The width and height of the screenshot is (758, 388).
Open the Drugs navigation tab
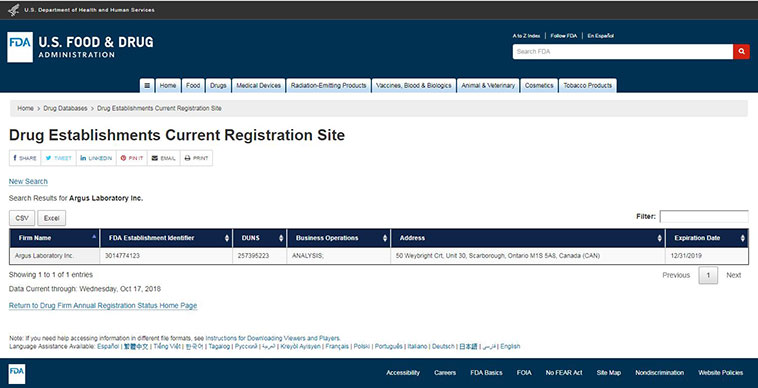(218, 86)
